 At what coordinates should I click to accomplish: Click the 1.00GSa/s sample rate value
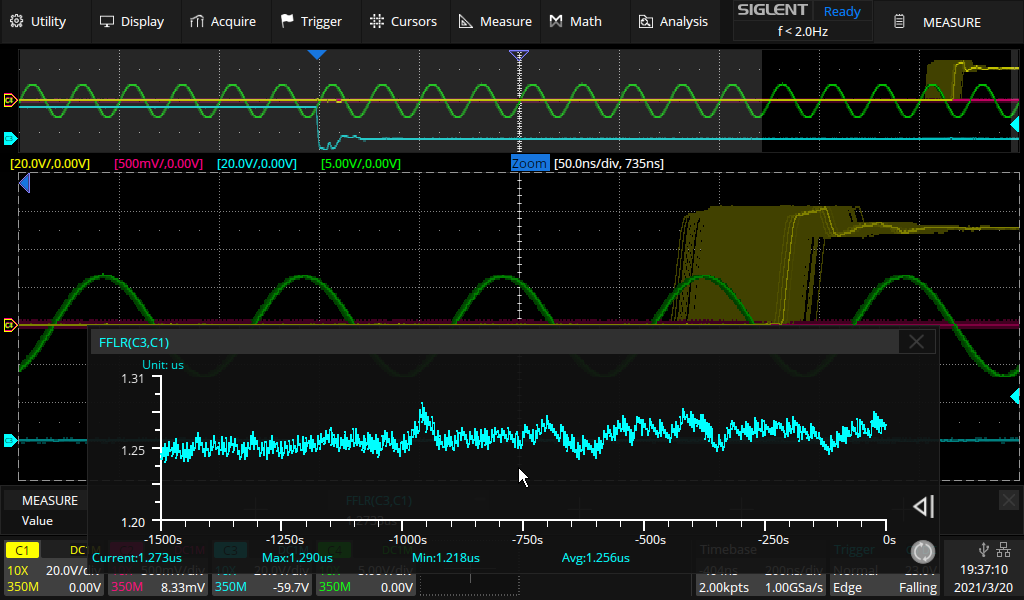coord(794,588)
